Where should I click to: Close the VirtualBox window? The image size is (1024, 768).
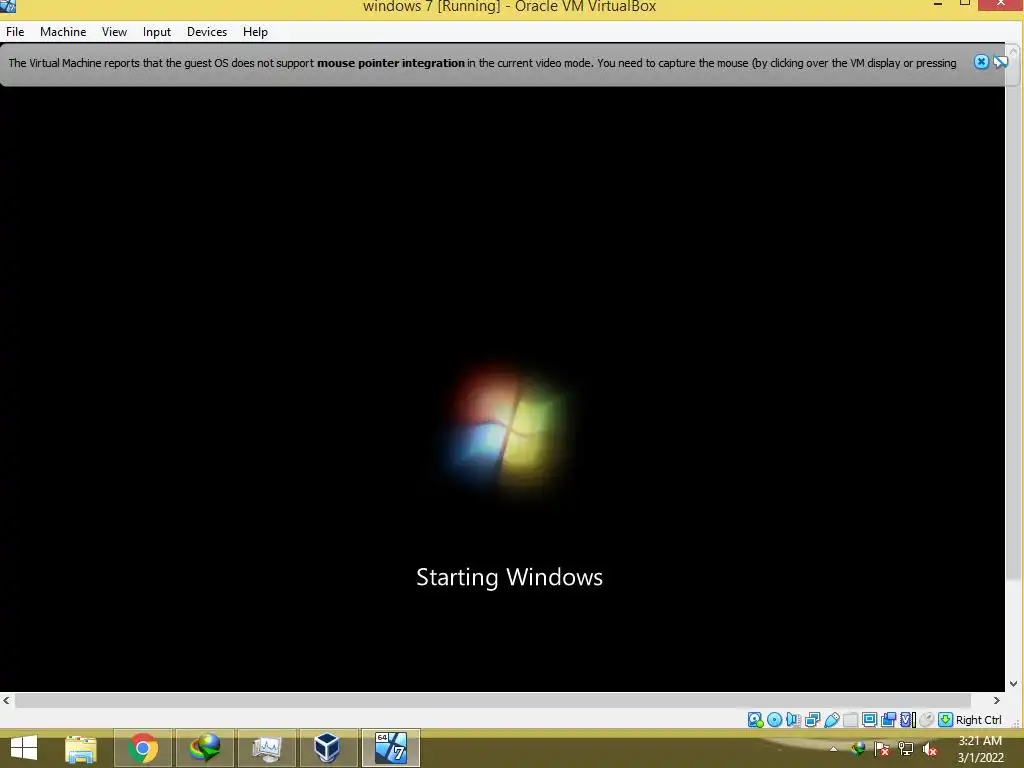point(1001,5)
